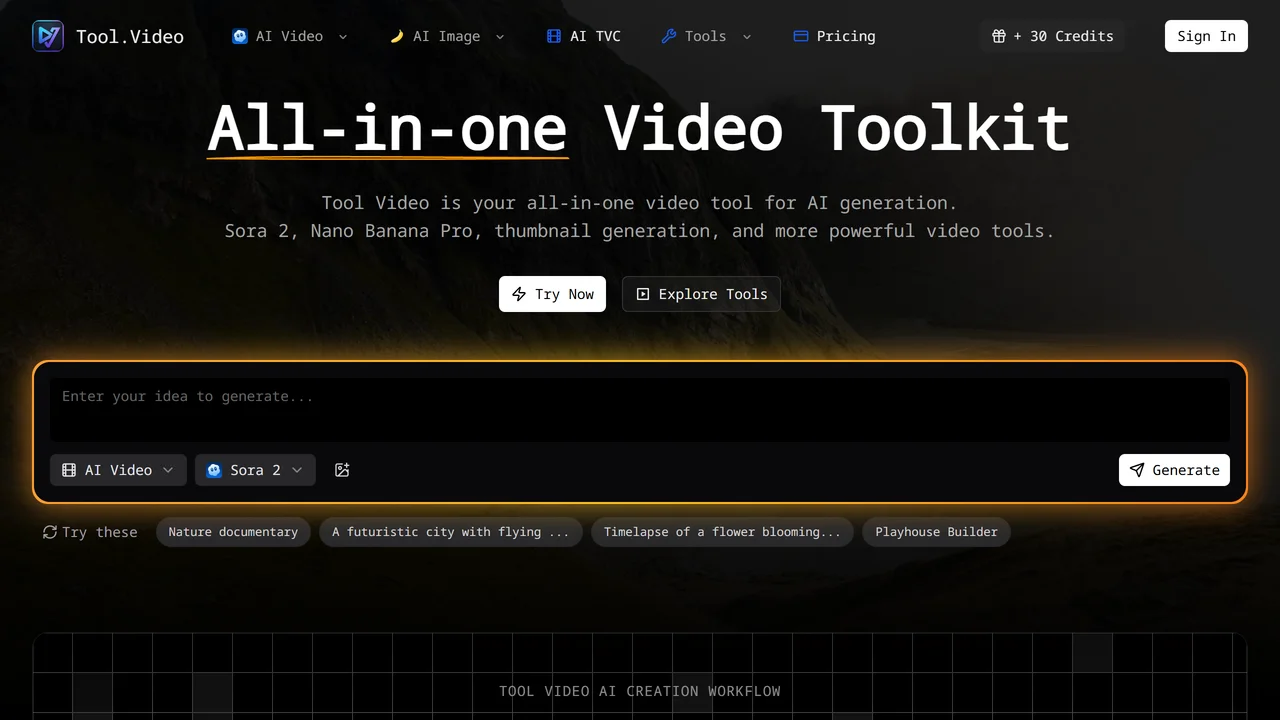Click the refresh icon beside Try these
This screenshot has width=1280, height=720.
[x=50, y=532]
